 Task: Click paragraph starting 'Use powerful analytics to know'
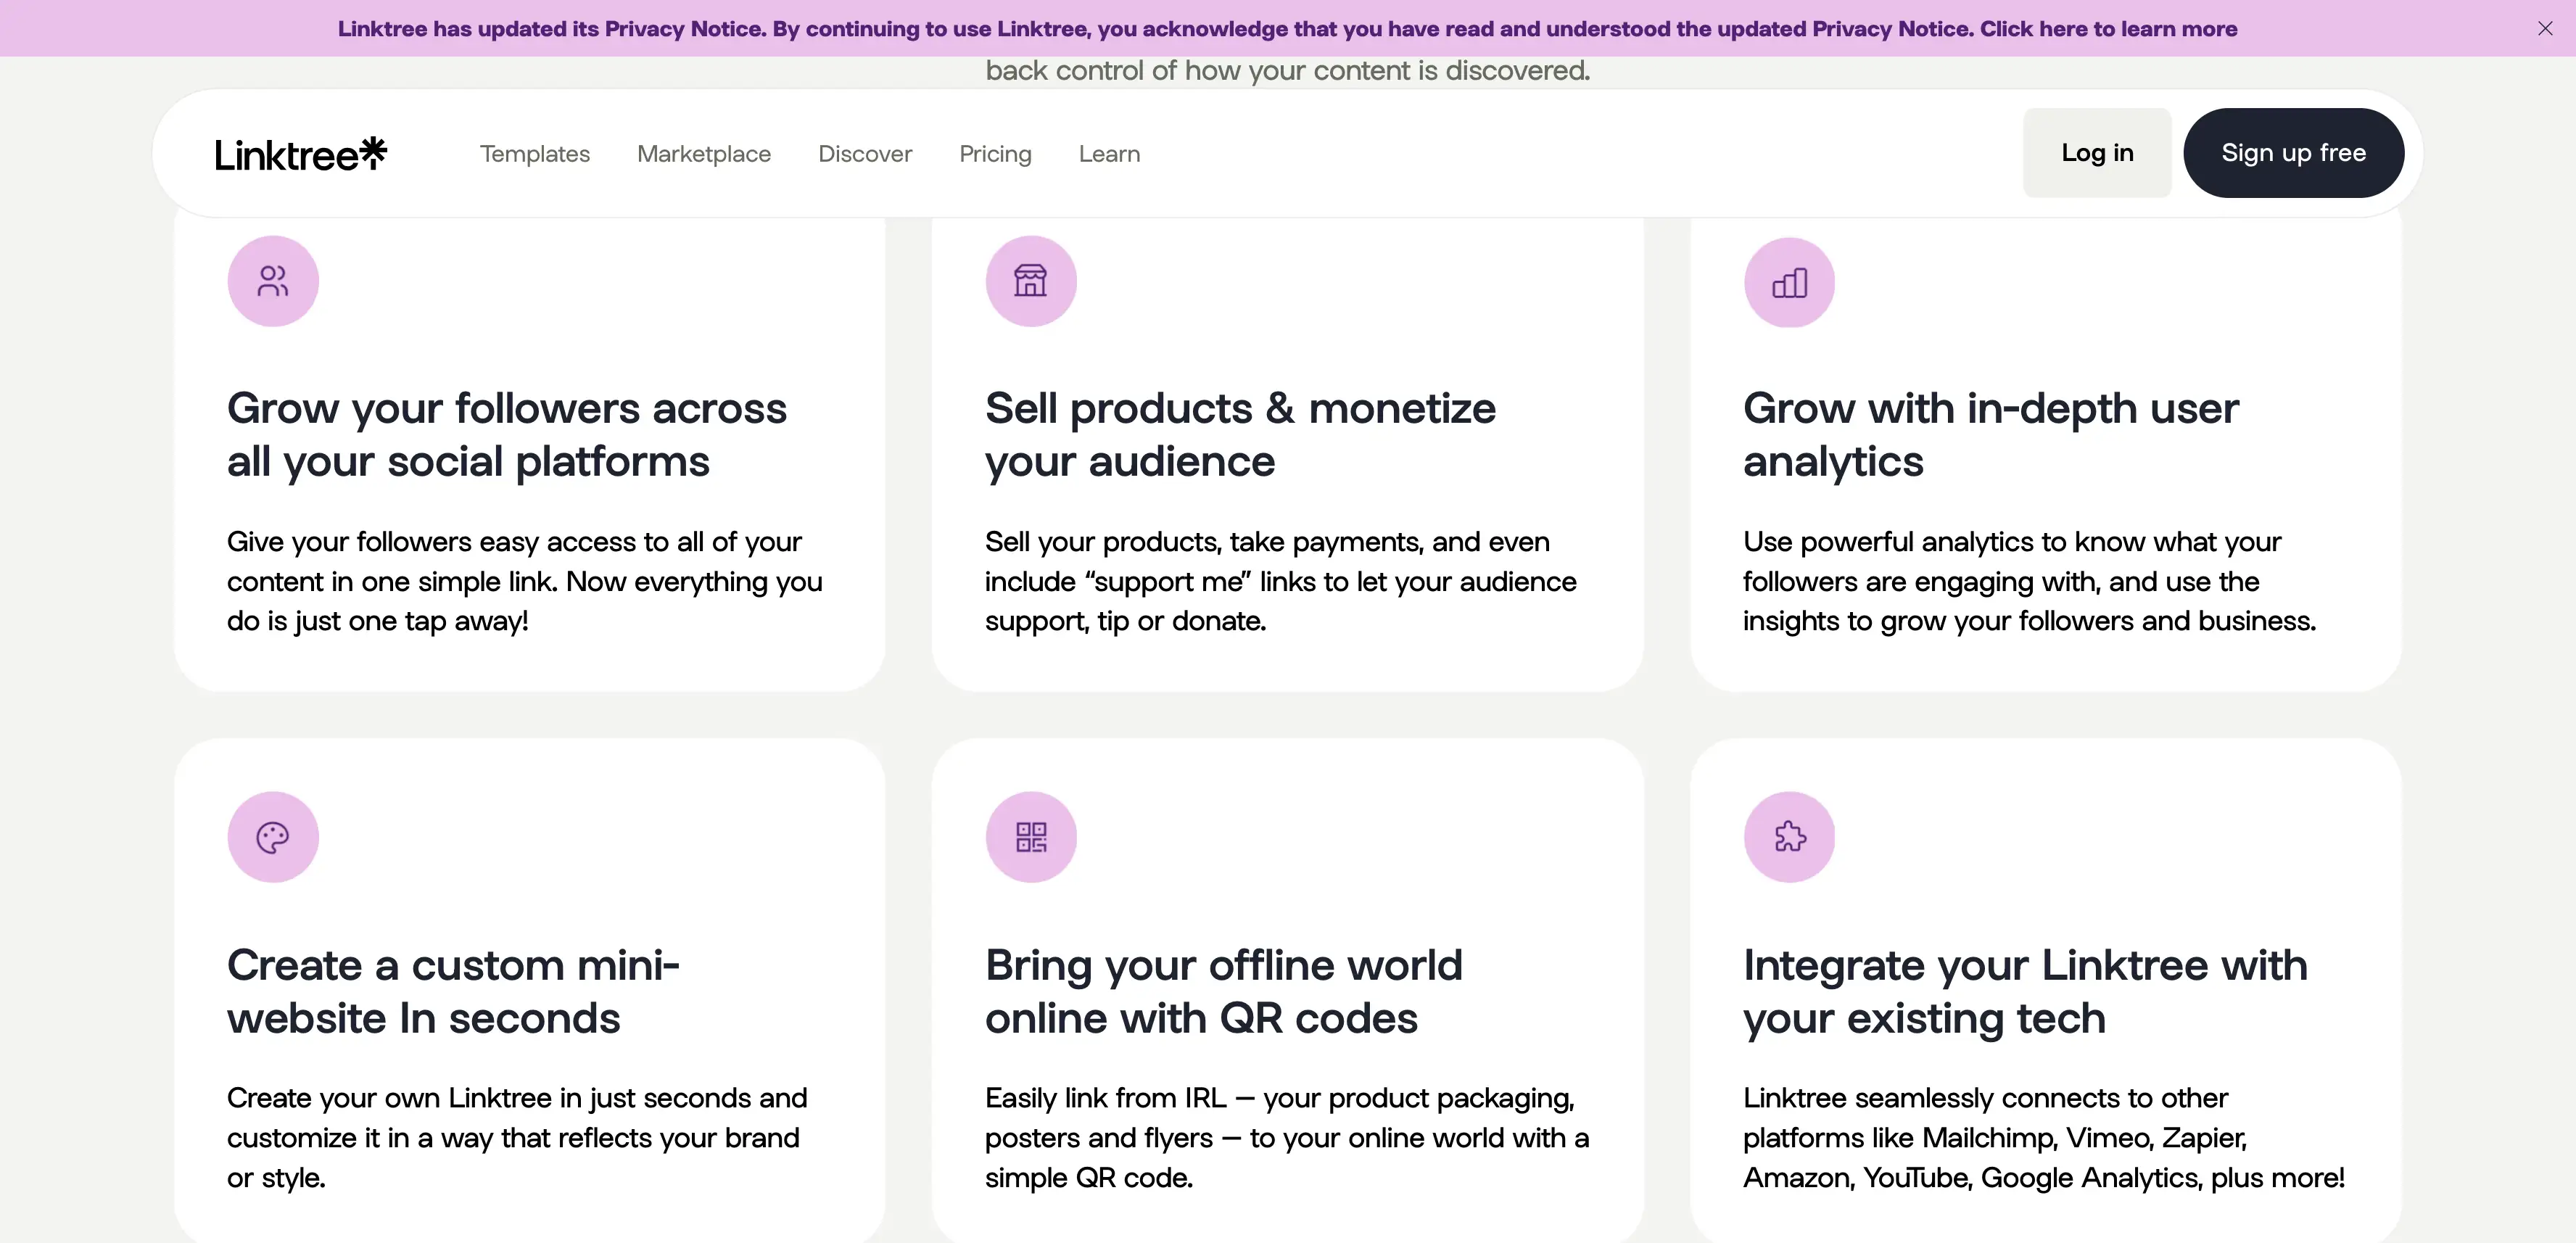click(2029, 581)
